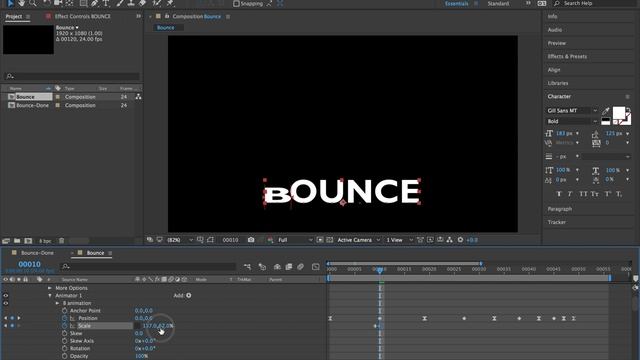640x360 pixels.
Task: Toggle the Position stopwatch
Action: pos(64,318)
